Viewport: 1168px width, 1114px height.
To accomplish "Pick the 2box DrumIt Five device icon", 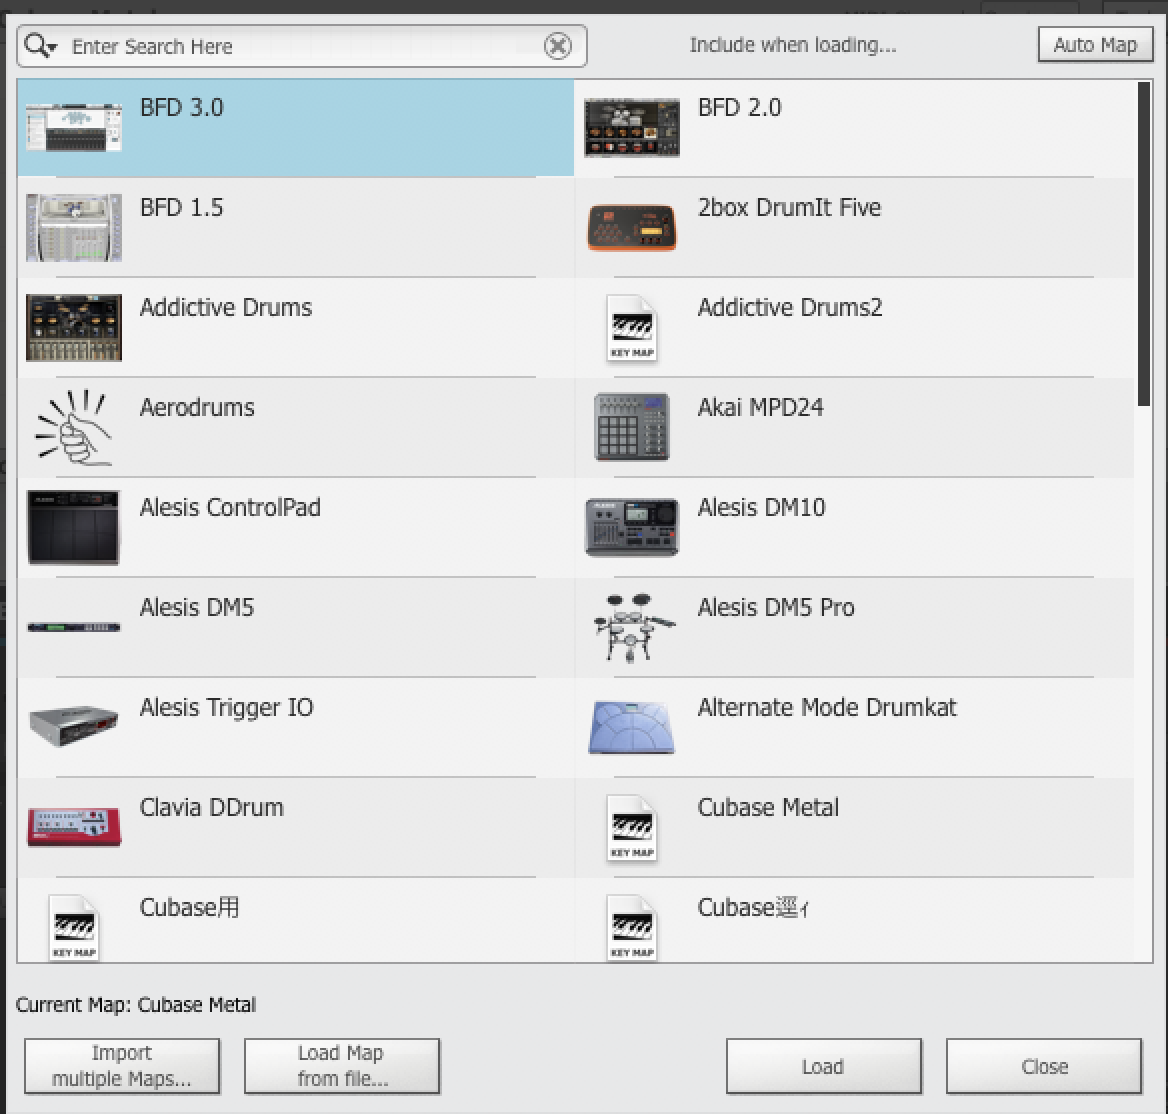I will pos(632,227).
